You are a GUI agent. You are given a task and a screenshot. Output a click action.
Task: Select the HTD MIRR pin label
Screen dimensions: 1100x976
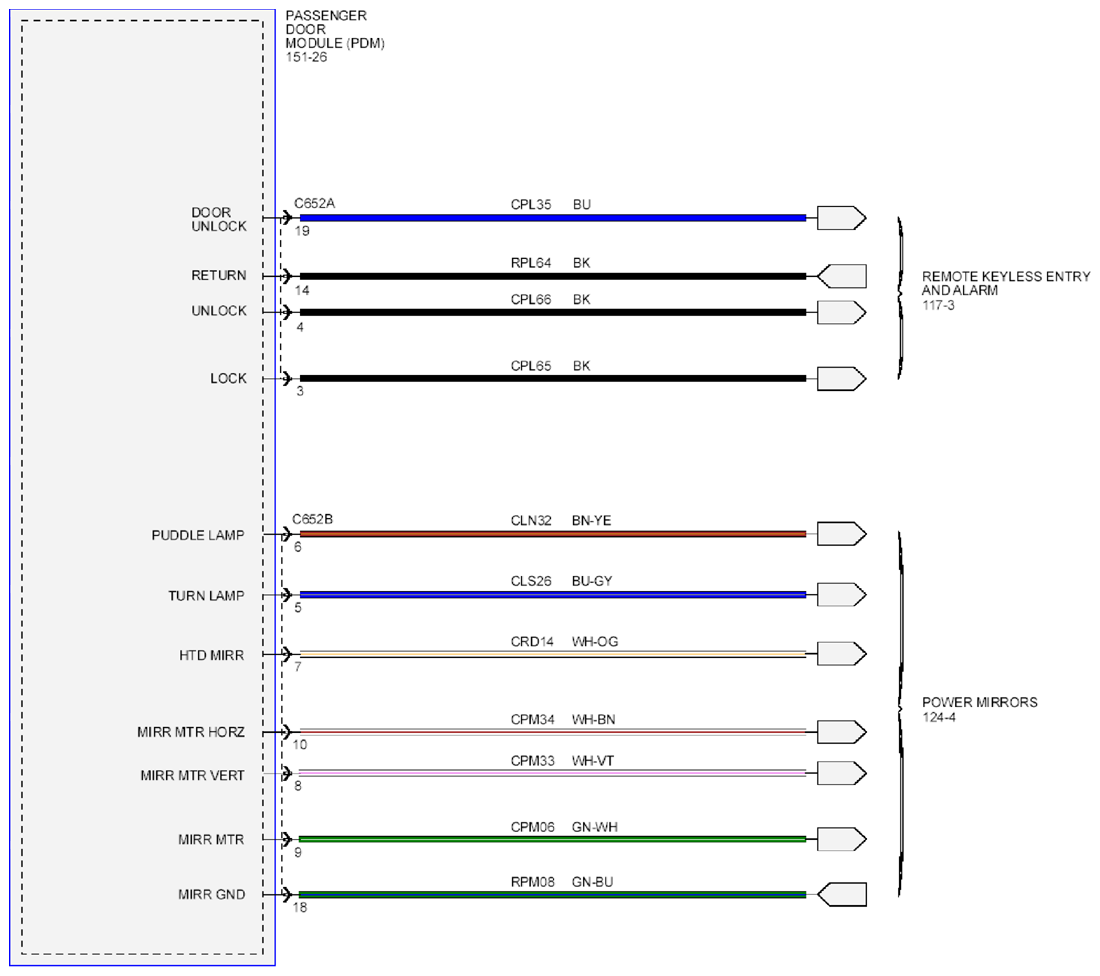point(211,655)
